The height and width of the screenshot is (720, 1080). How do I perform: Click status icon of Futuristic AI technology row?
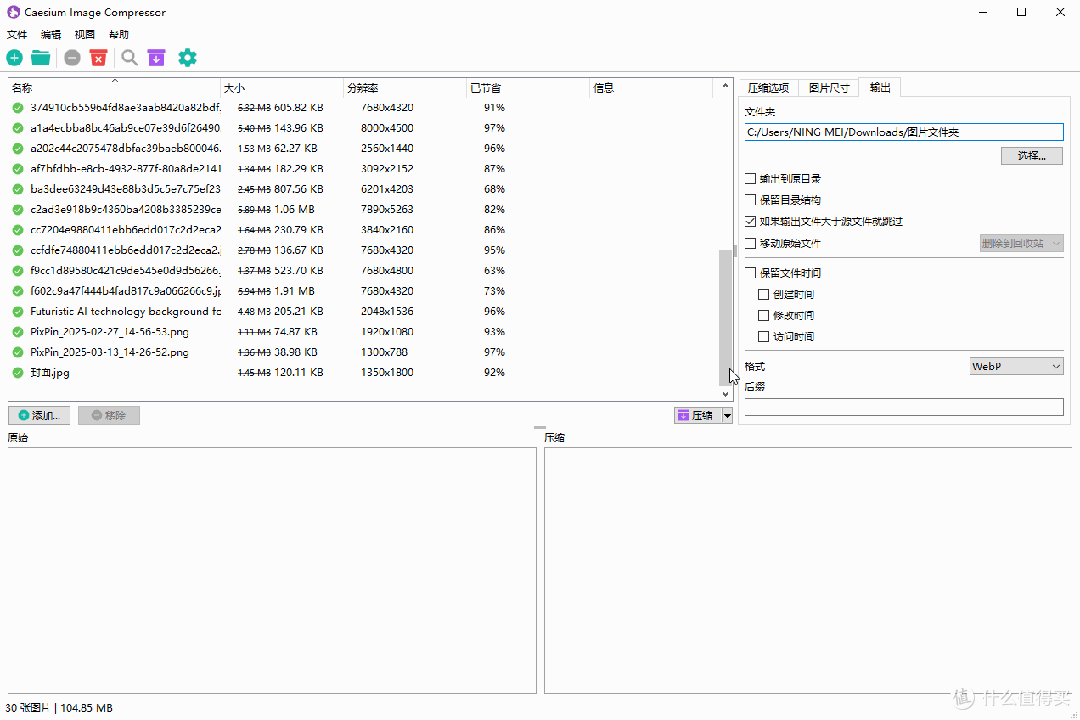pyautogui.click(x=18, y=311)
